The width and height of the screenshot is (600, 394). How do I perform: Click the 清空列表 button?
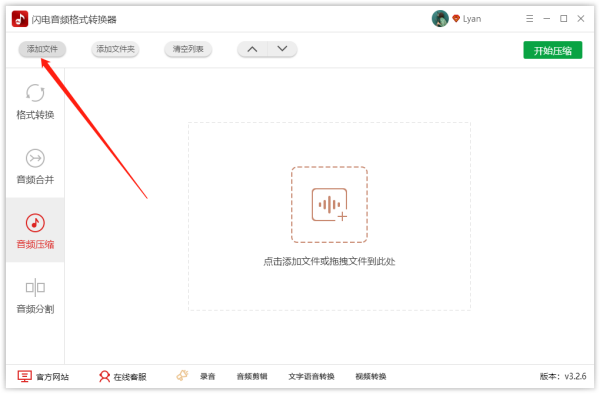point(188,49)
